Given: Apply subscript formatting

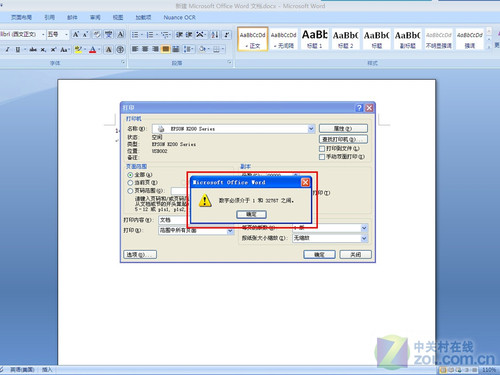Looking at the screenshot, I should [x=43, y=50].
